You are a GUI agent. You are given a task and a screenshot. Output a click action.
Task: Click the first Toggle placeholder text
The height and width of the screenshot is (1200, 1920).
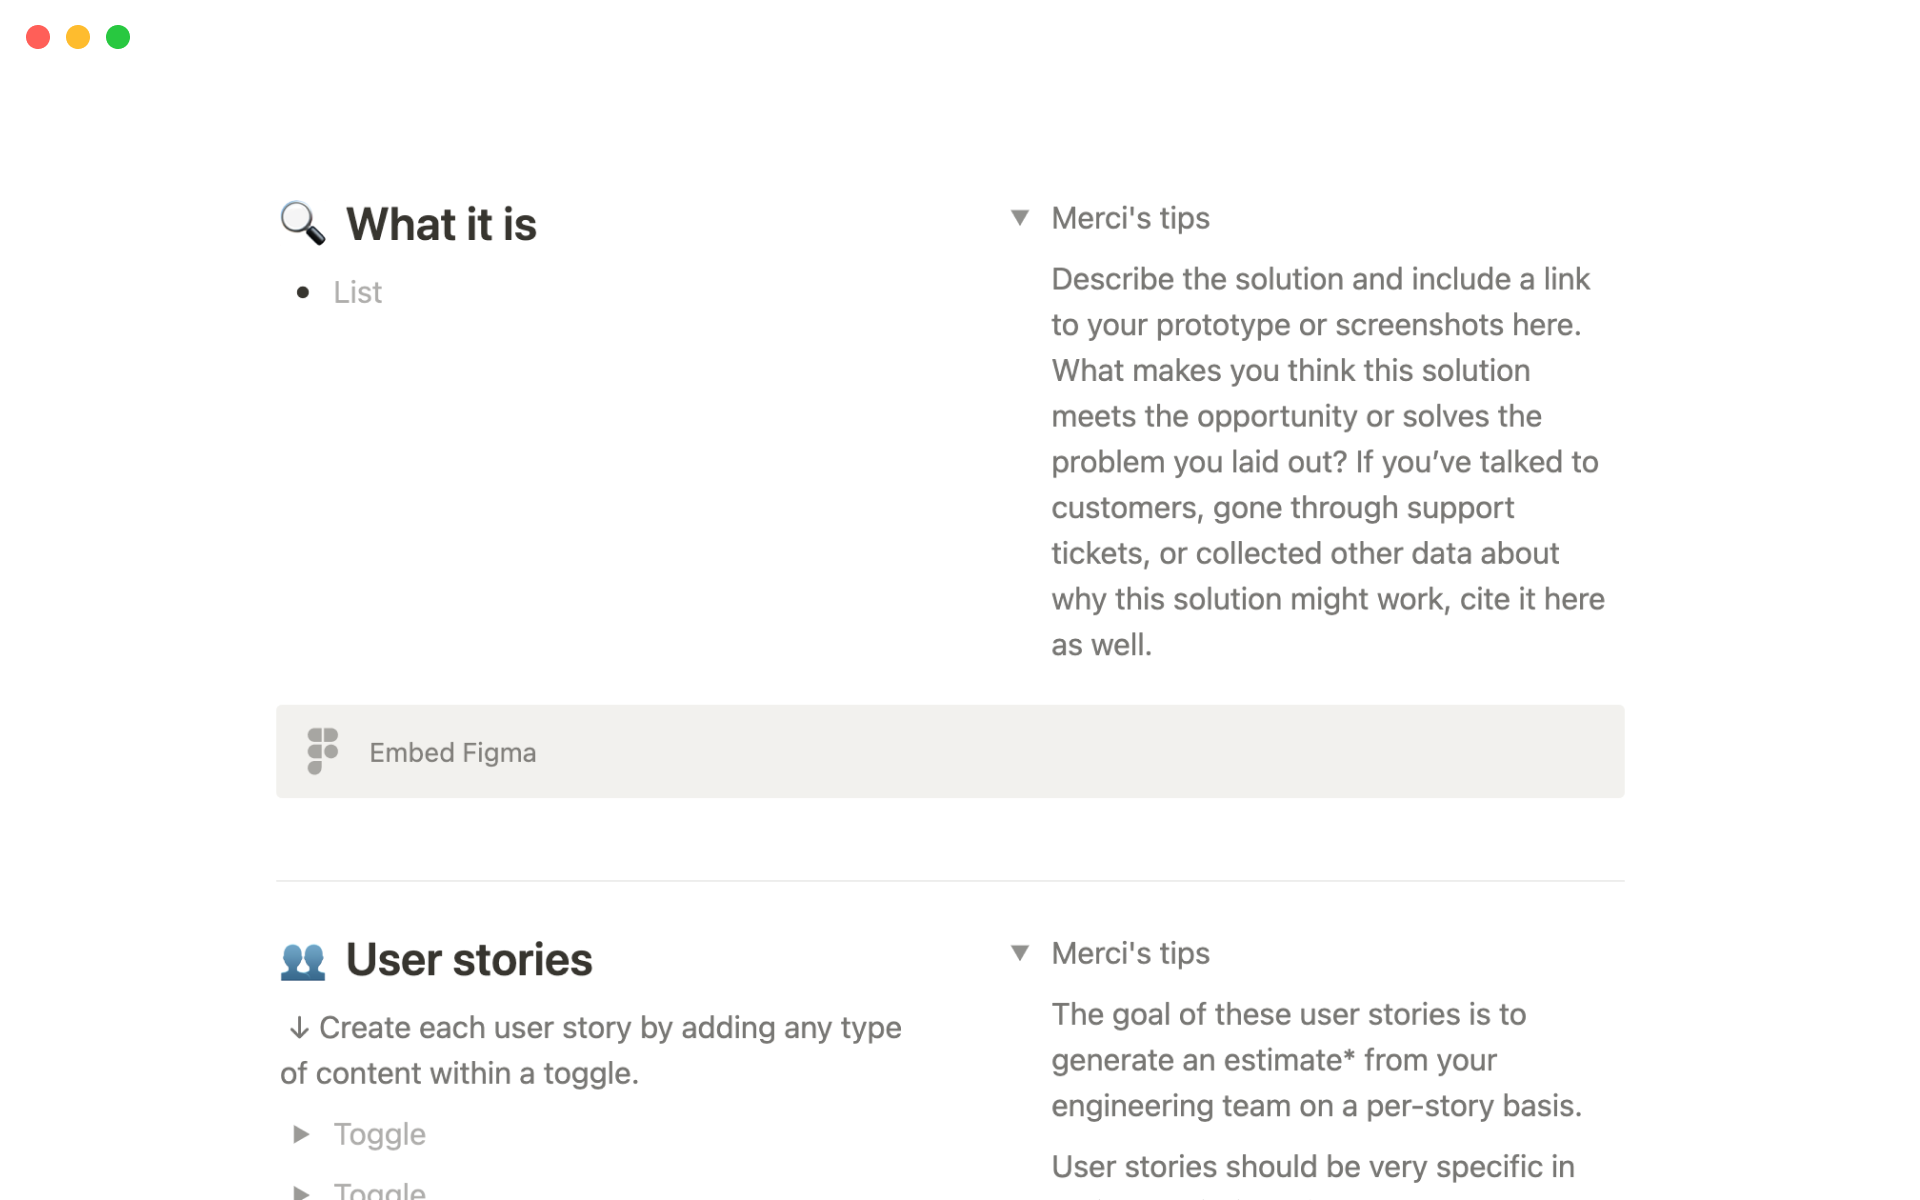pos(380,1134)
